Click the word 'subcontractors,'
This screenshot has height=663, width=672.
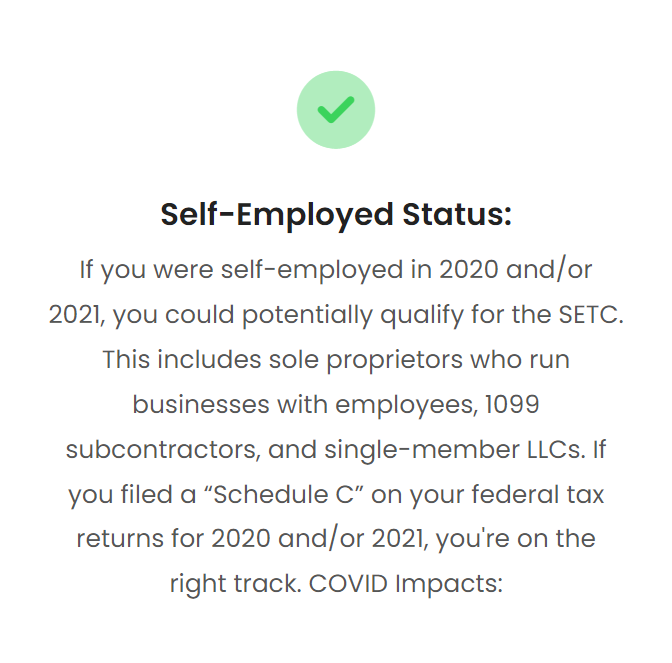tap(163, 450)
